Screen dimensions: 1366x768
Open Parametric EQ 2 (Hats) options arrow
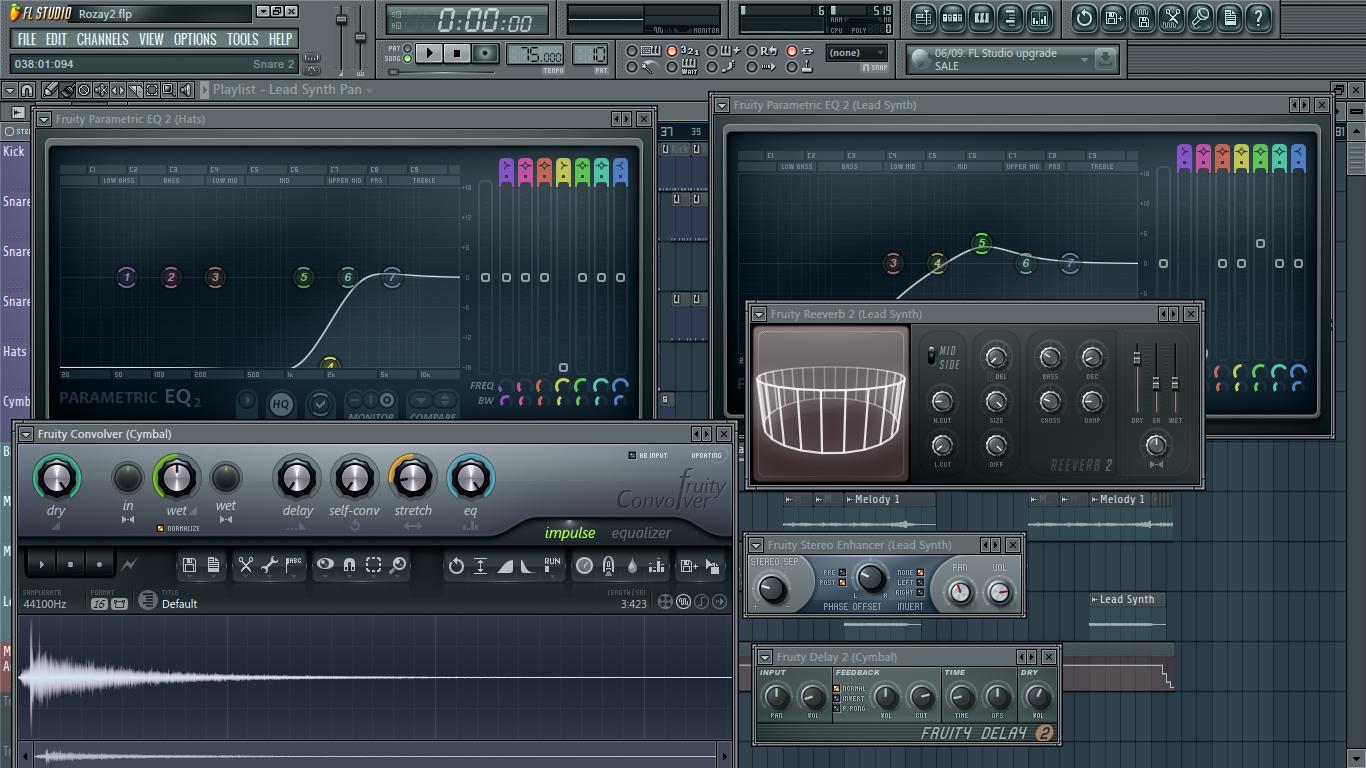pos(43,119)
